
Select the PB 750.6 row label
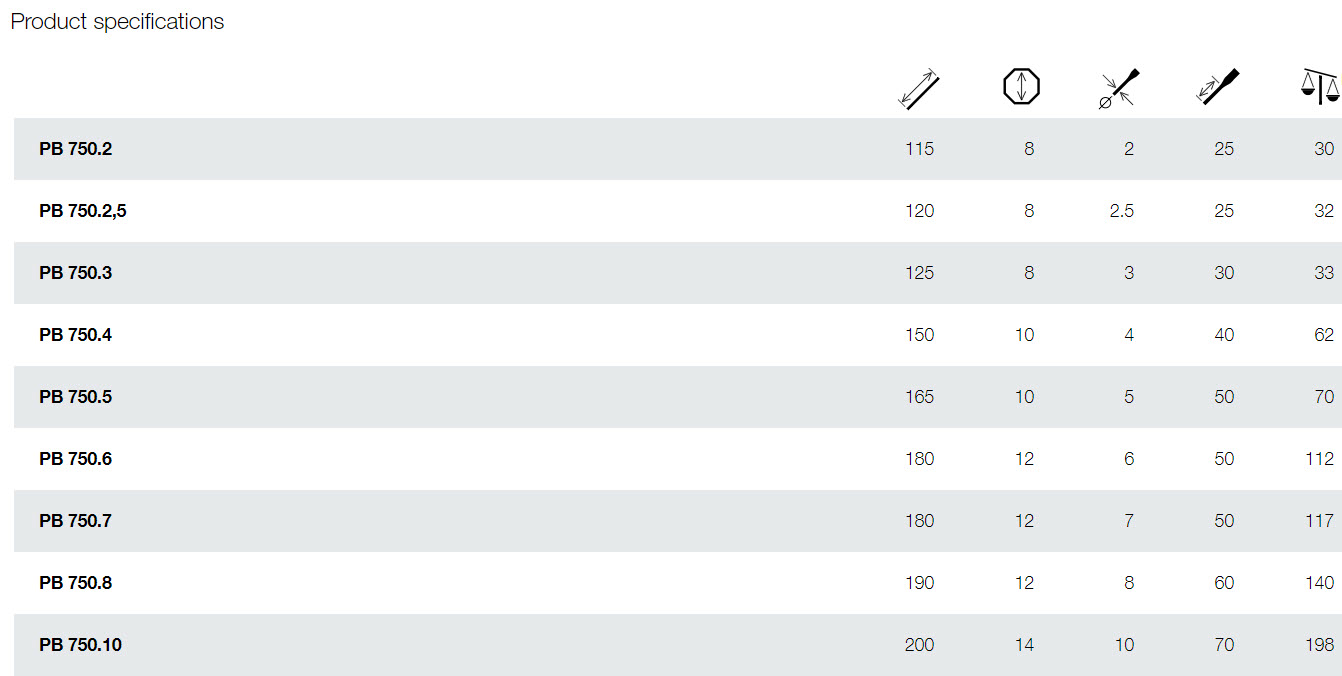point(76,459)
